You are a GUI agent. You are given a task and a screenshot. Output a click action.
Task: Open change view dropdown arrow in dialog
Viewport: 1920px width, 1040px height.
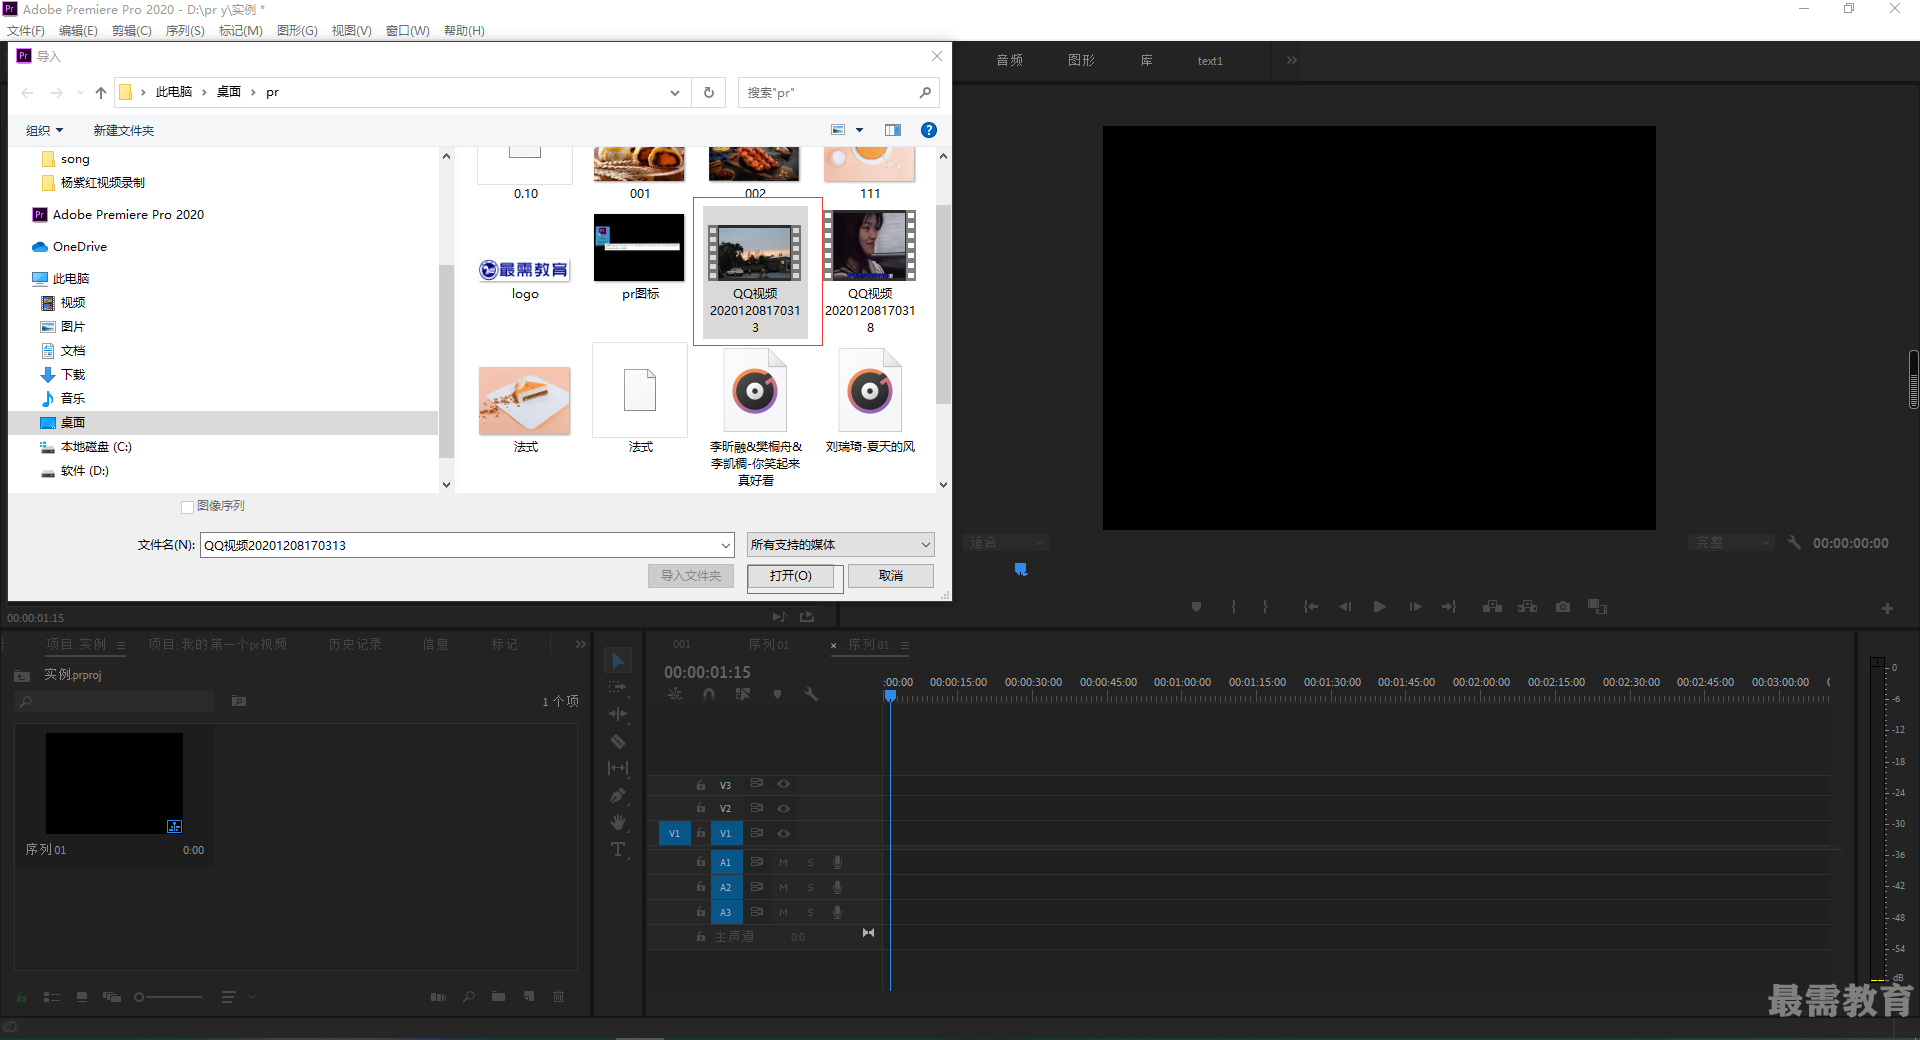859,131
